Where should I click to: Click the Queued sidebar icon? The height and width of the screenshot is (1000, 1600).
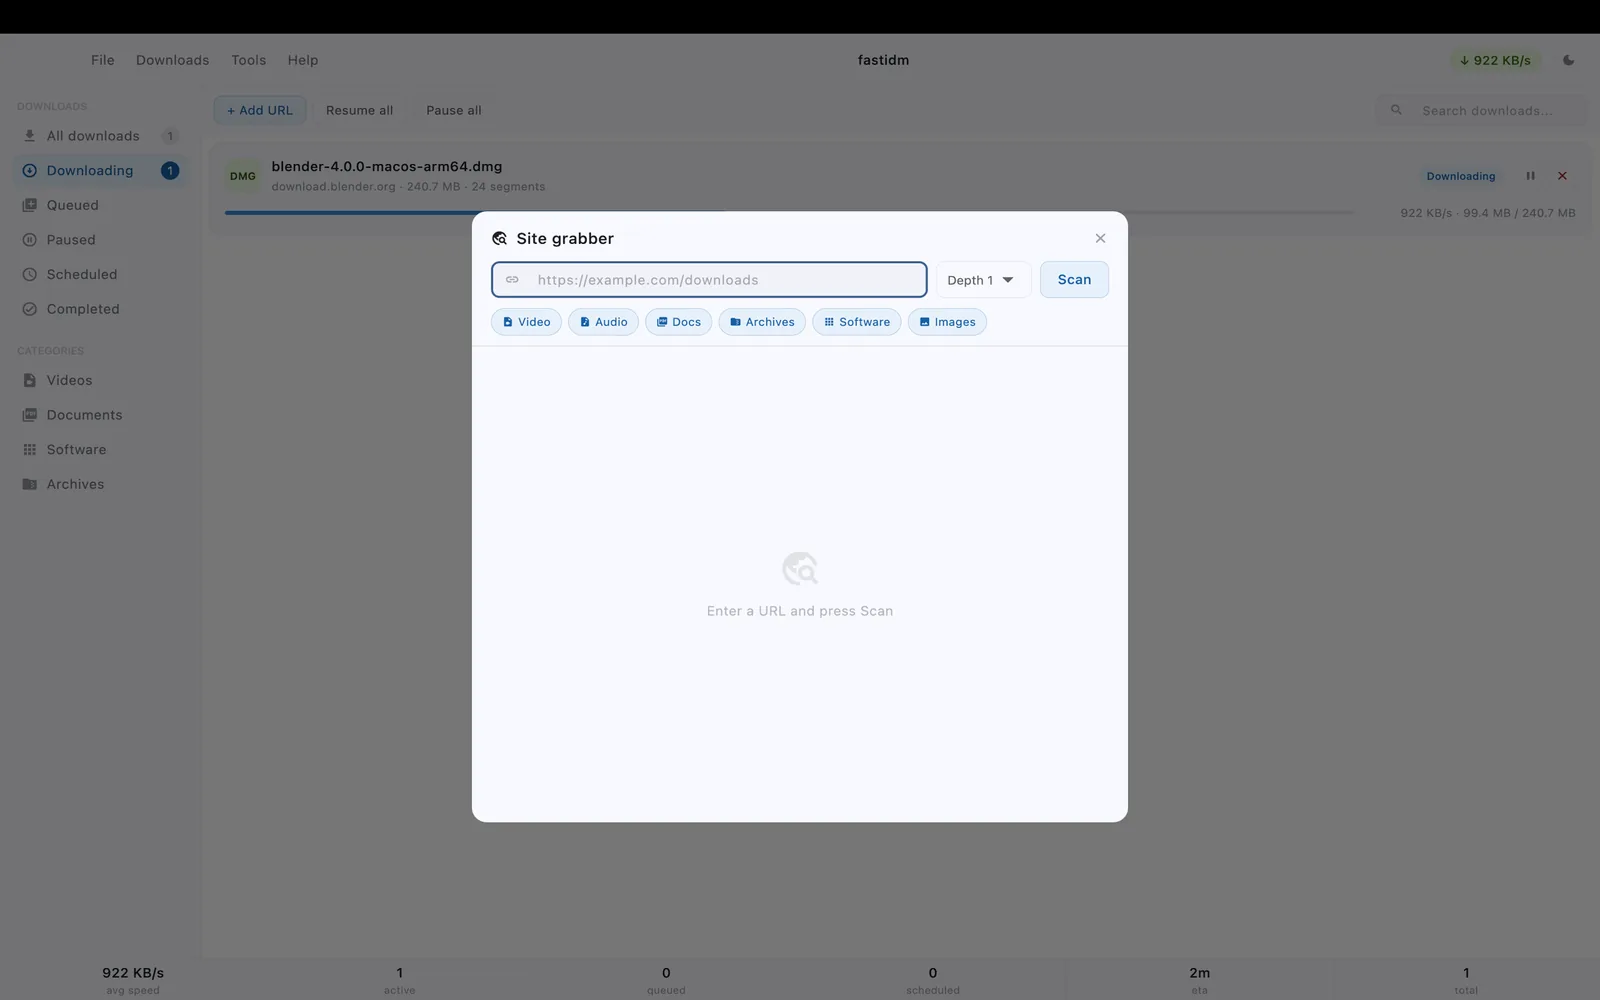click(30, 205)
